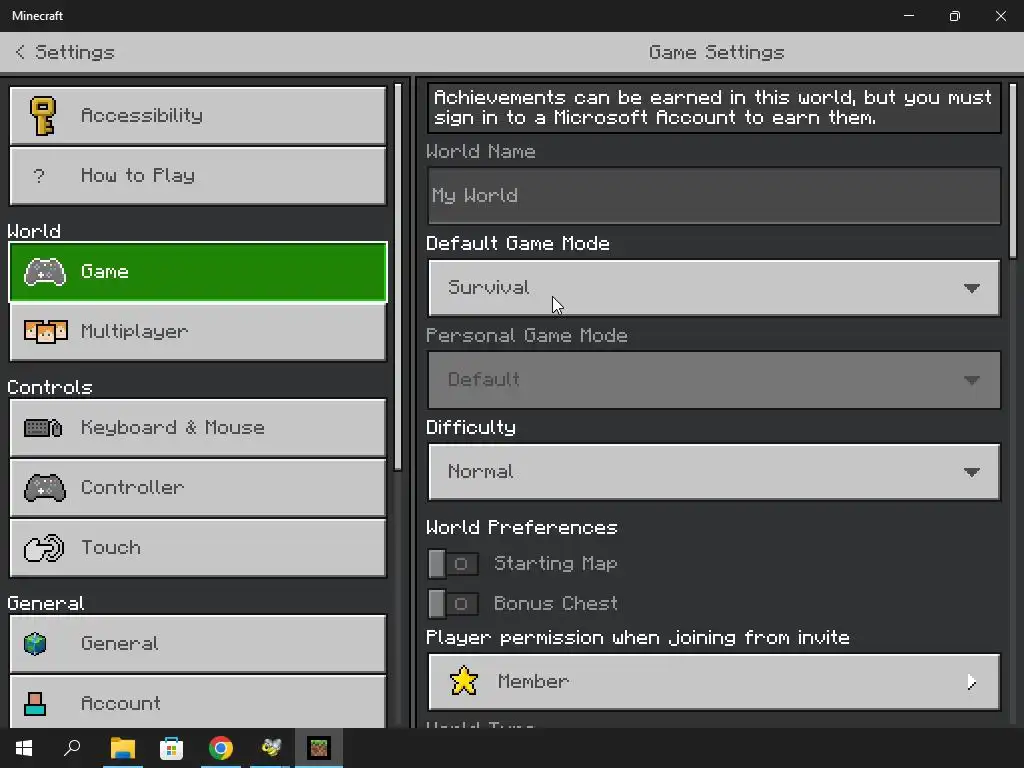Viewport: 1024px width, 768px height.
Task: Toggle the Bonus Chest switch
Action: (x=453, y=604)
